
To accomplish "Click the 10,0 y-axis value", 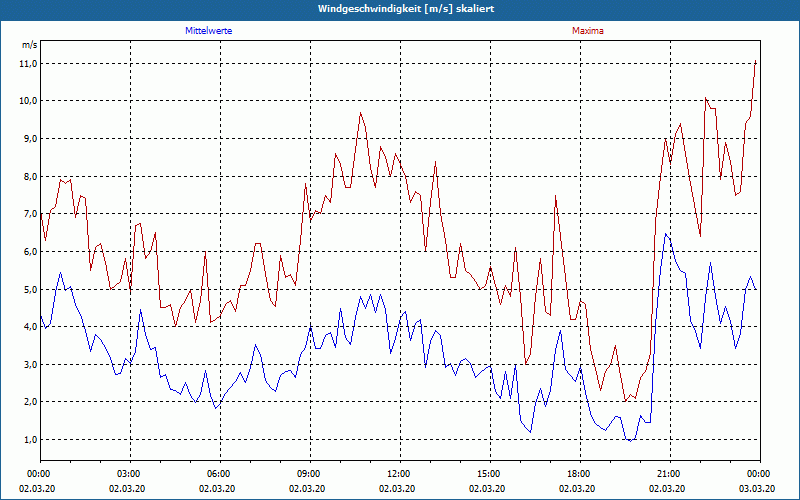I will pos(28,101).
